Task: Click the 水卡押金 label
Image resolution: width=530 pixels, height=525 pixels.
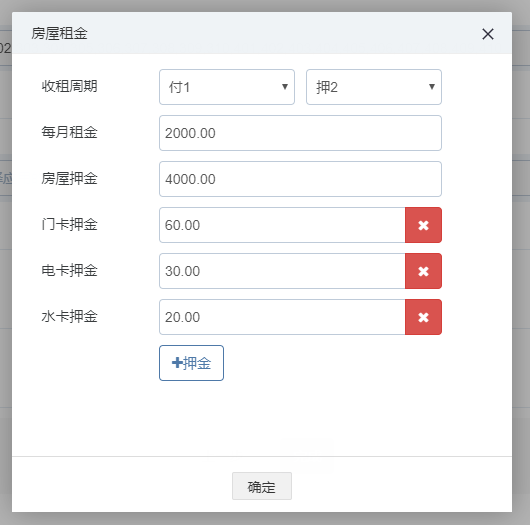Action: click(x=70, y=316)
